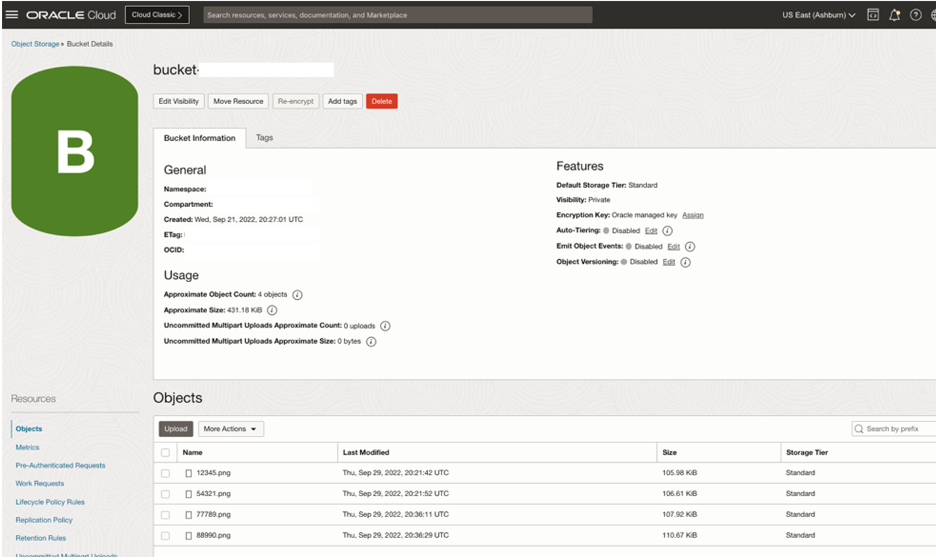
Task: Open the help question mark icon
Action: (x=914, y=15)
